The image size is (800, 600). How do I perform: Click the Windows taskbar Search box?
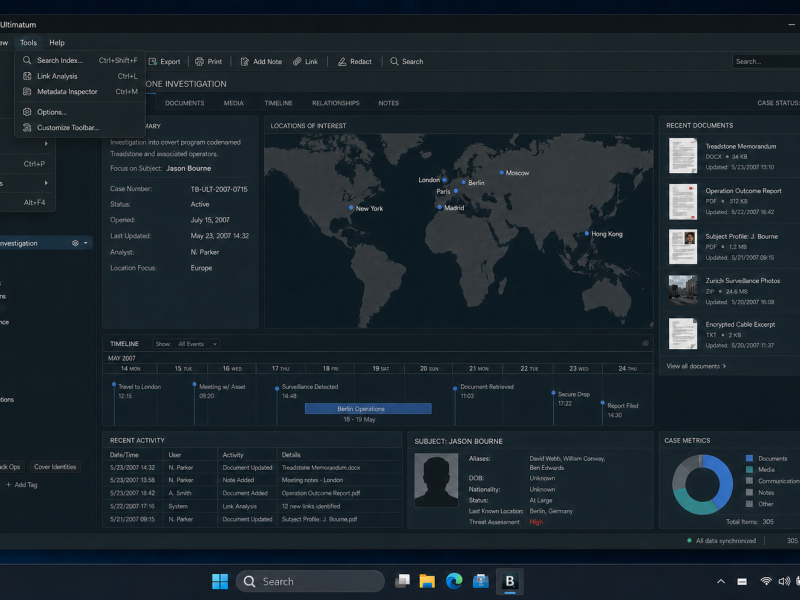tap(310, 581)
